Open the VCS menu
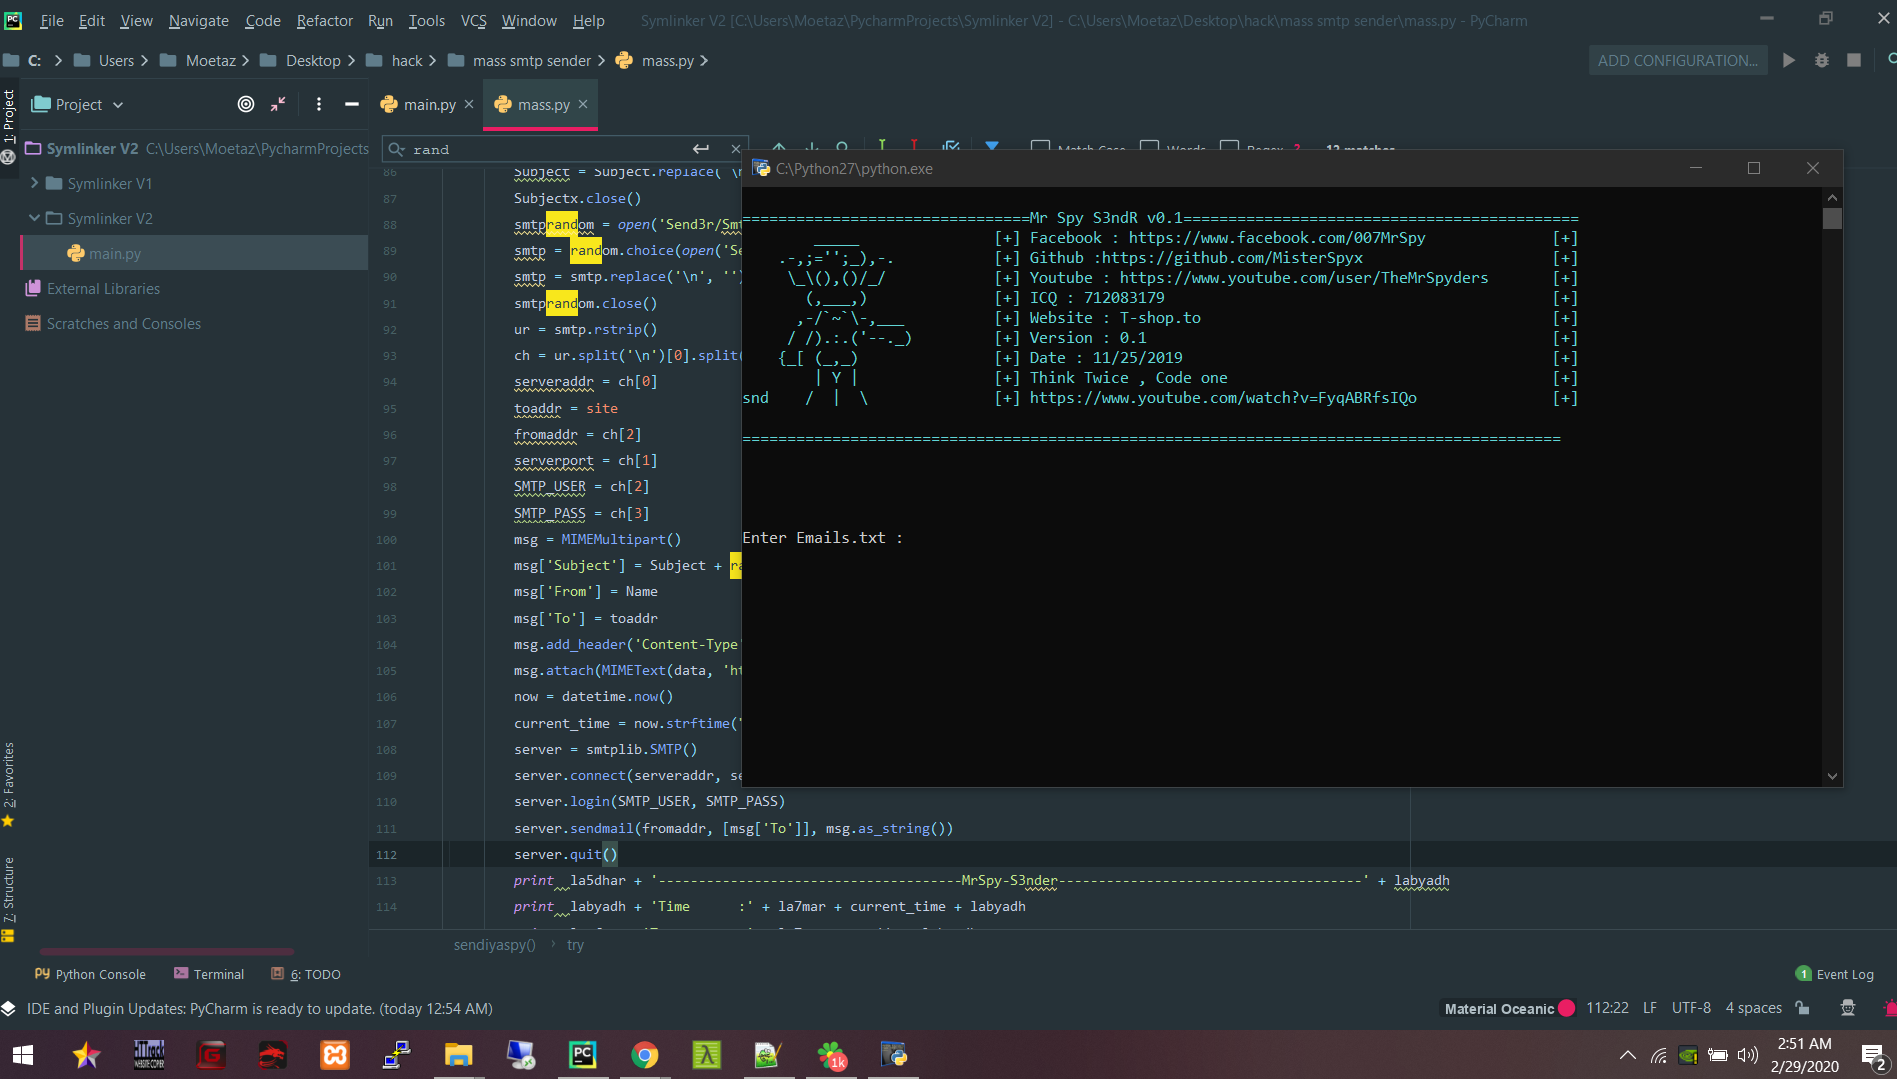The image size is (1897, 1079). tap(473, 20)
